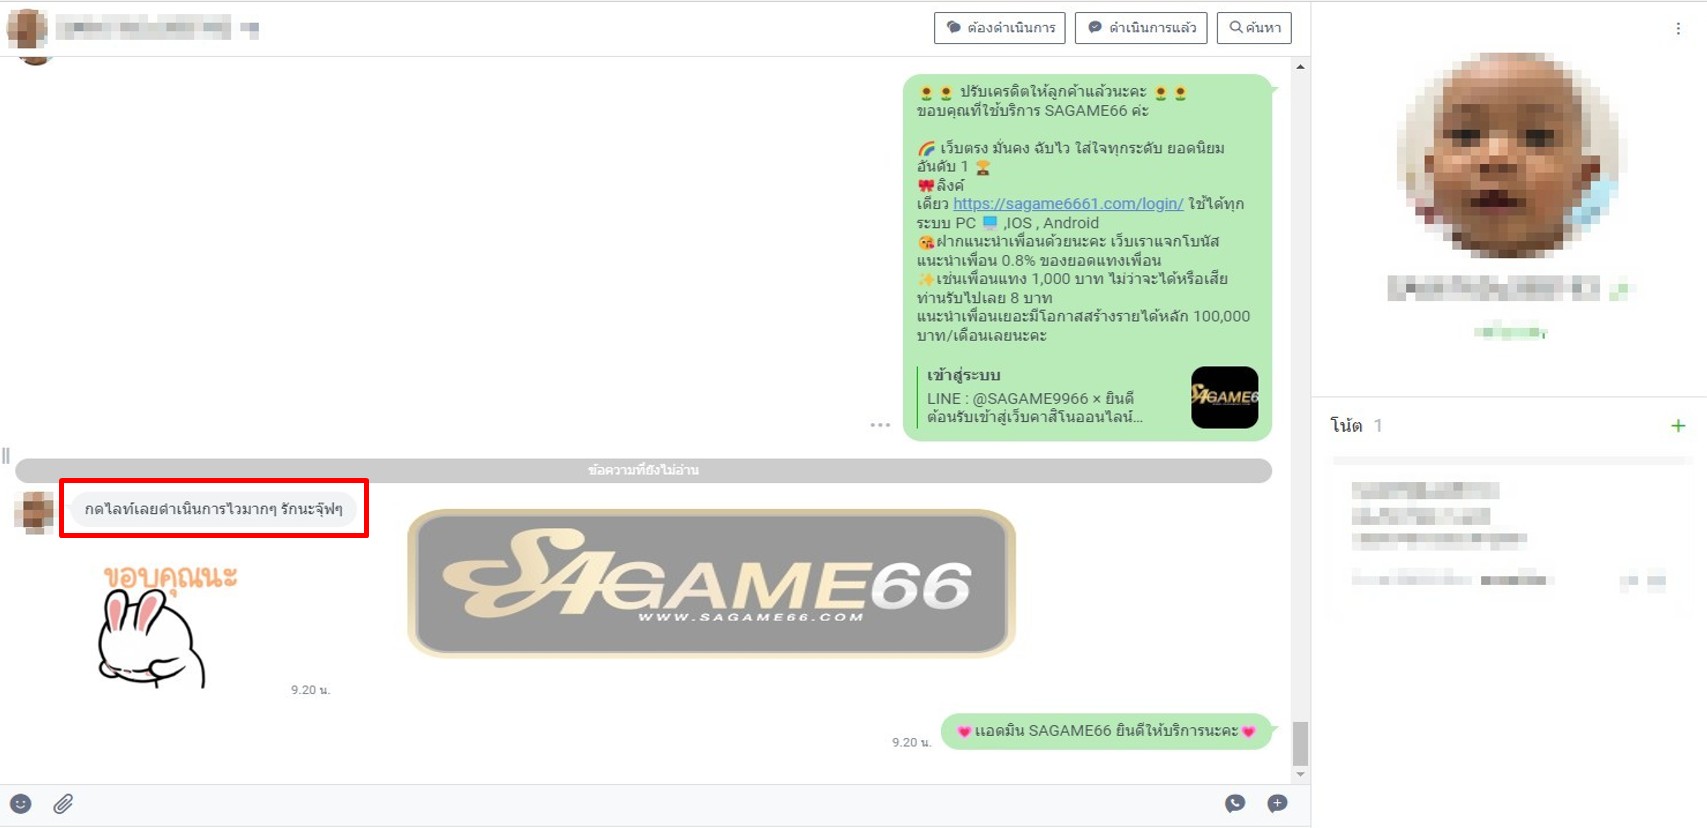Viewport: 1707px width, 828px height.
Task: Click the SAGAME66 banner image in chat
Action: (711, 583)
